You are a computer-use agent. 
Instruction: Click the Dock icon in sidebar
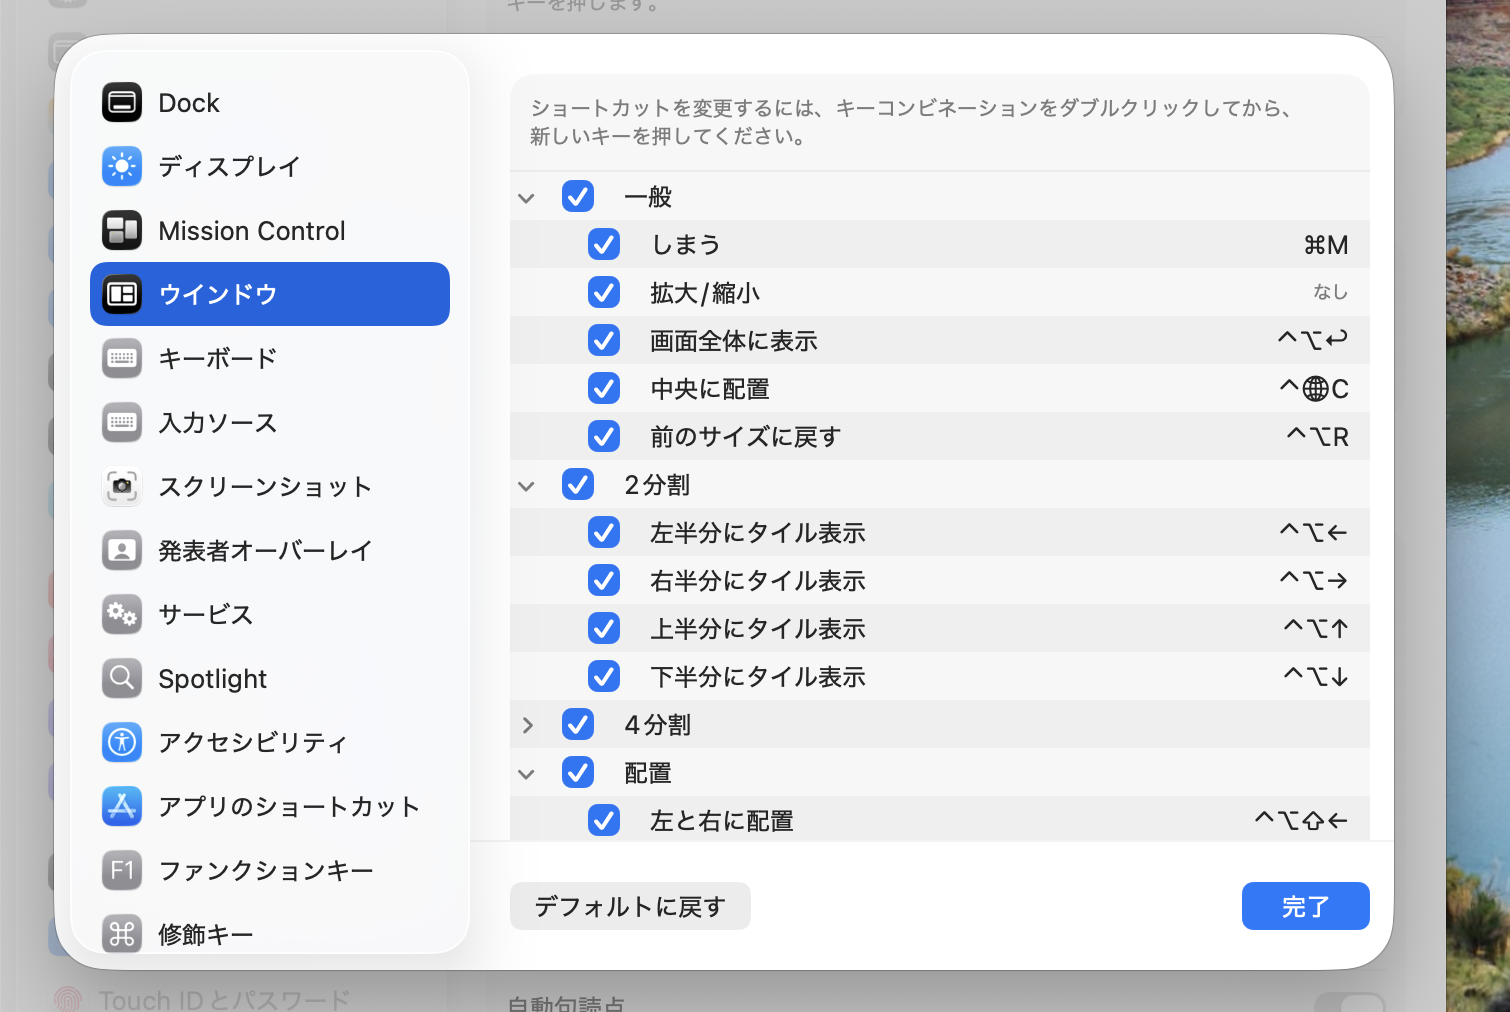[x=122, y=103]
